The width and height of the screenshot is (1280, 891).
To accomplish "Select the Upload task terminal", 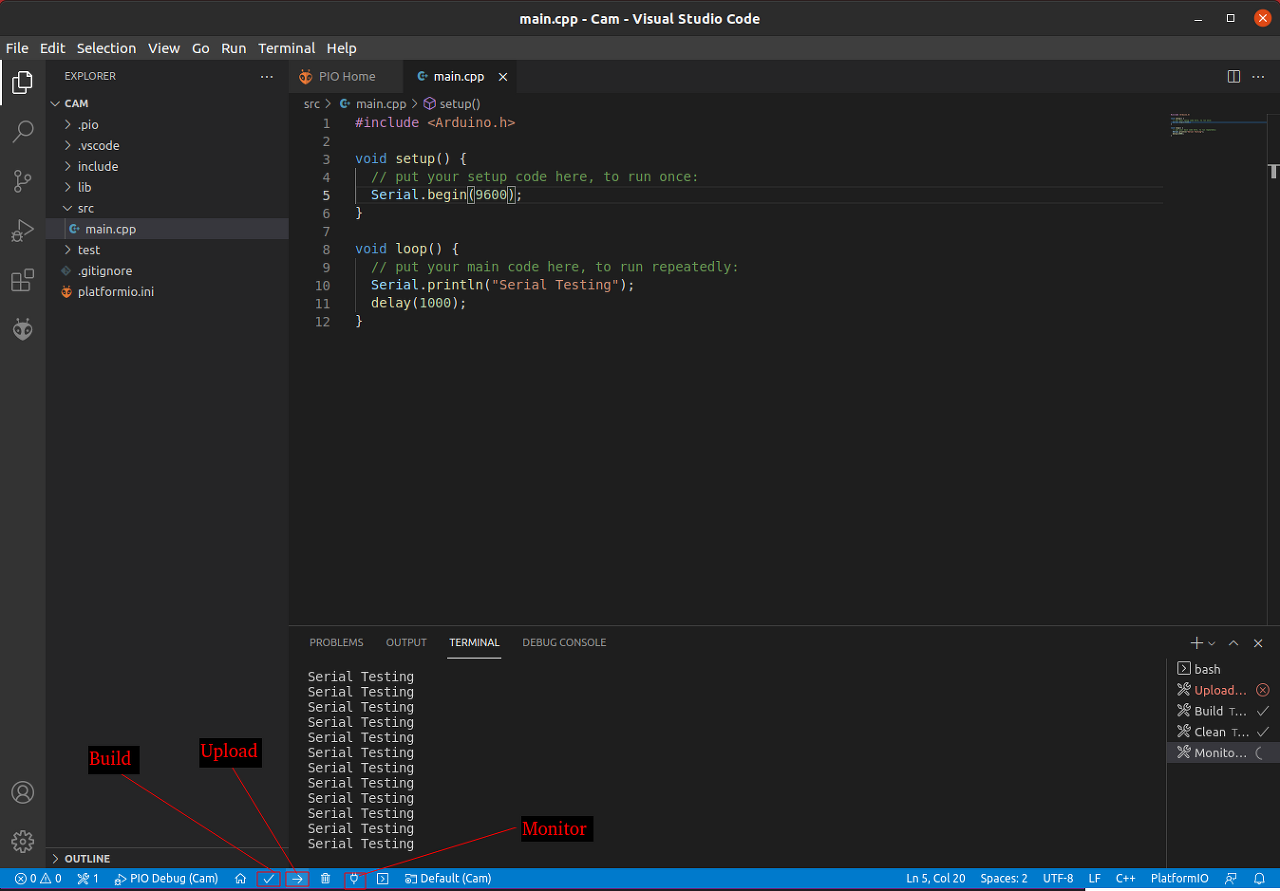I will point(1223,690).
